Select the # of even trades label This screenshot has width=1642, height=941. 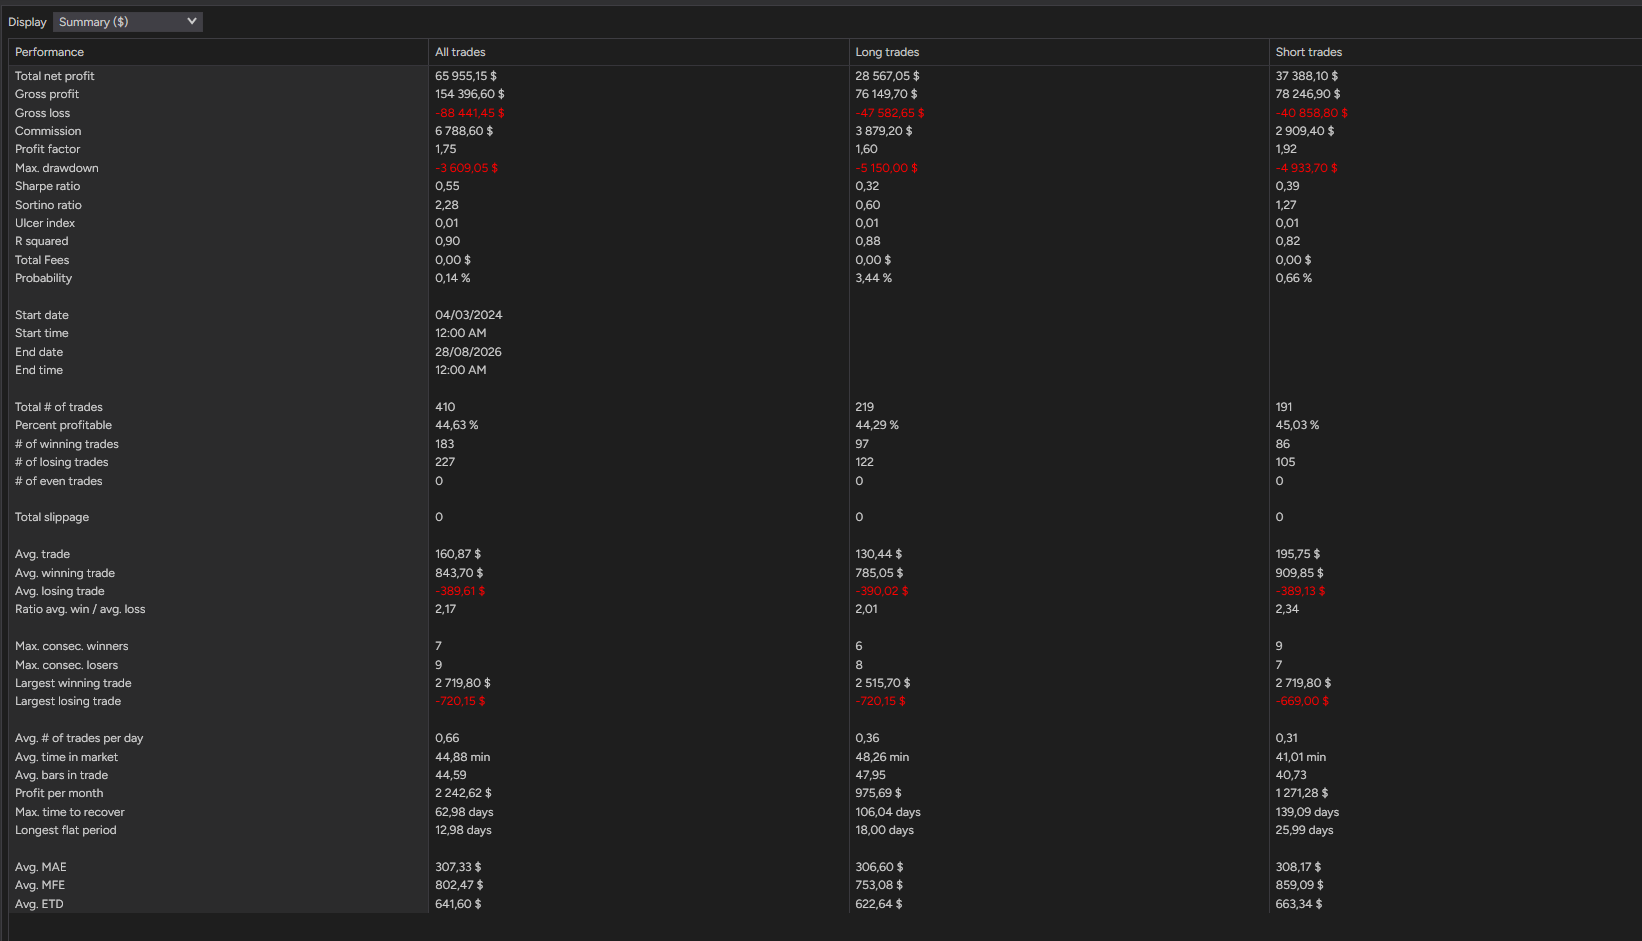point(59,481)
